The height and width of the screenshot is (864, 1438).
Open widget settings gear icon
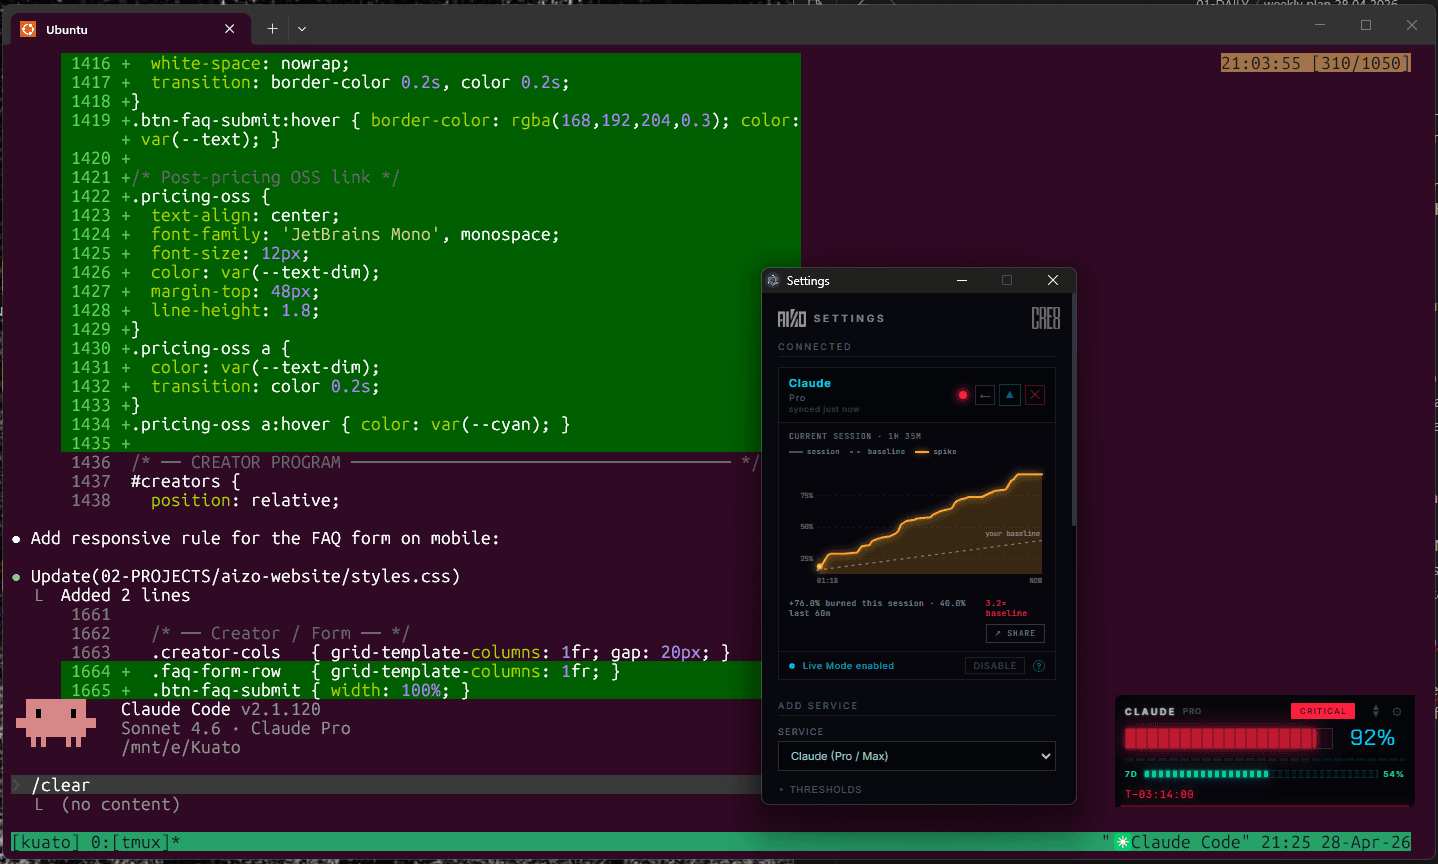click(x=1397, y=712)
